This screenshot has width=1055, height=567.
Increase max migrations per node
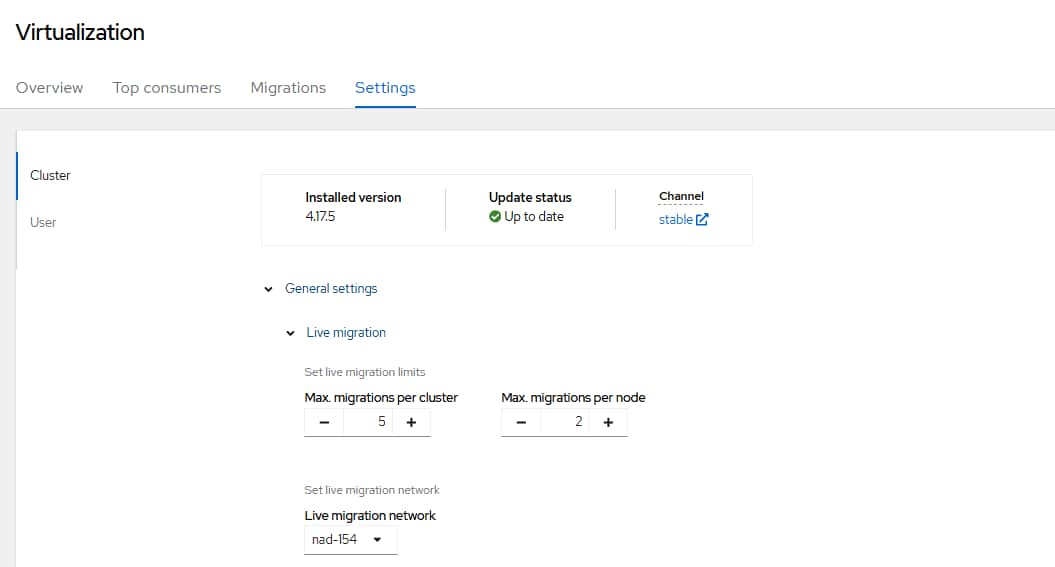(608, 422)
